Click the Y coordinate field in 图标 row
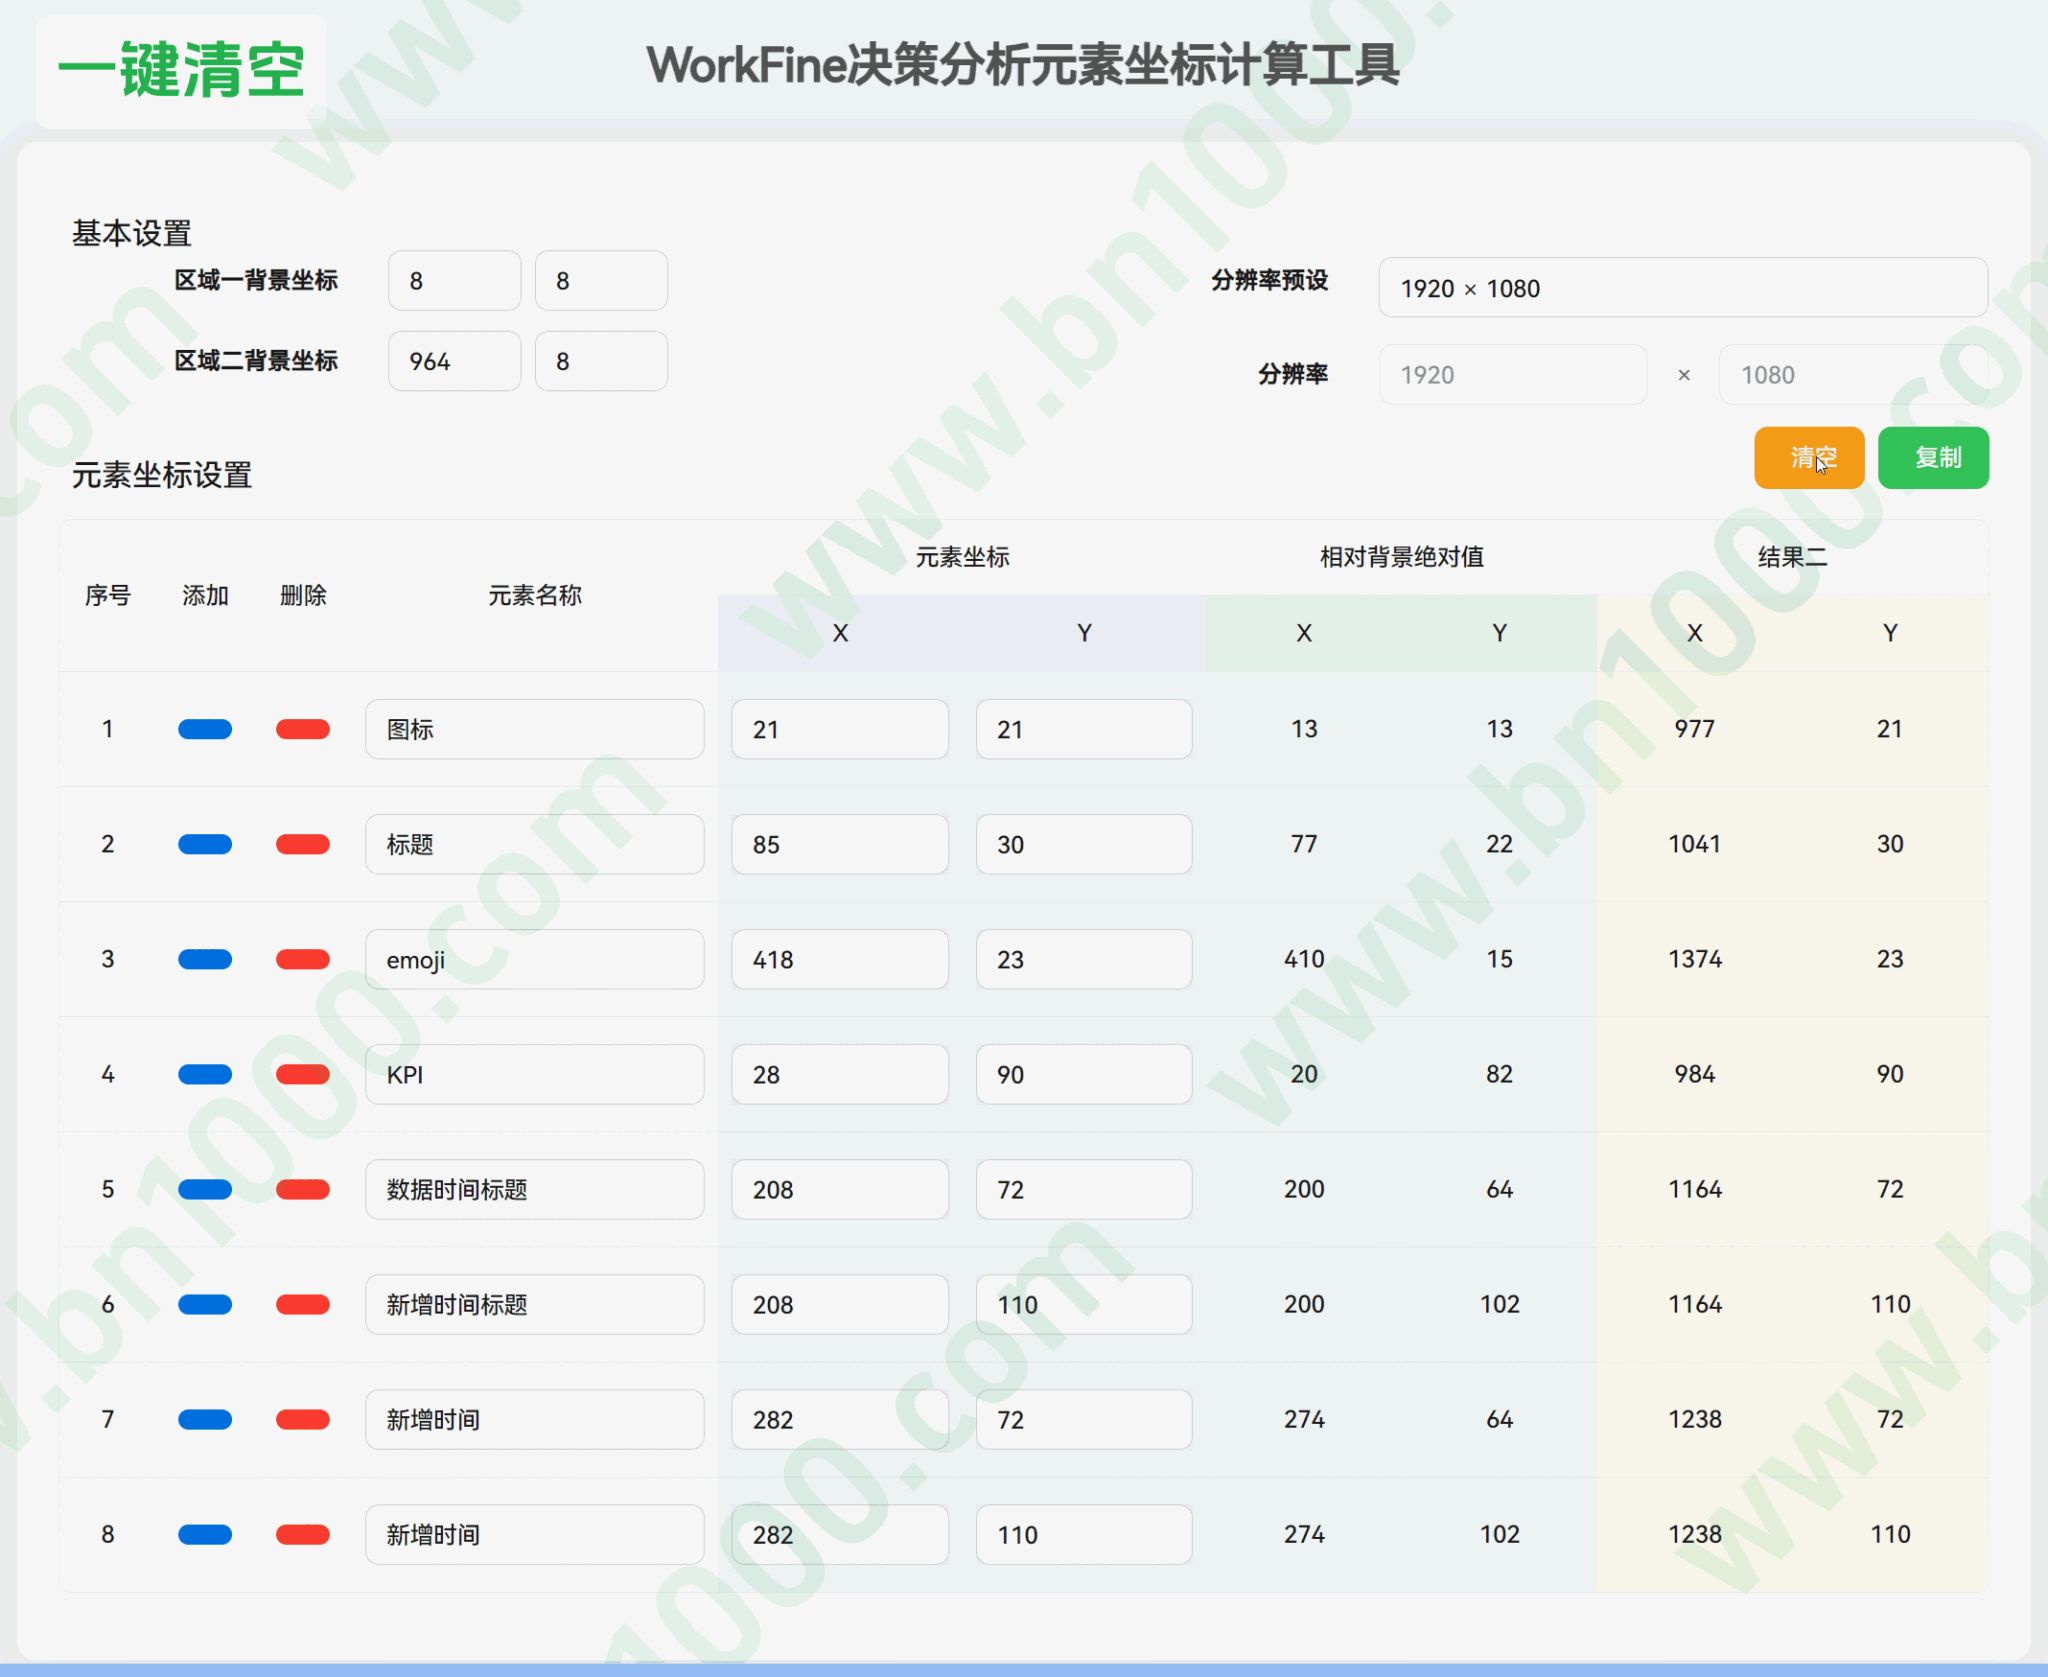Screen dimensions: 2048x1677 click(1084, 729)
